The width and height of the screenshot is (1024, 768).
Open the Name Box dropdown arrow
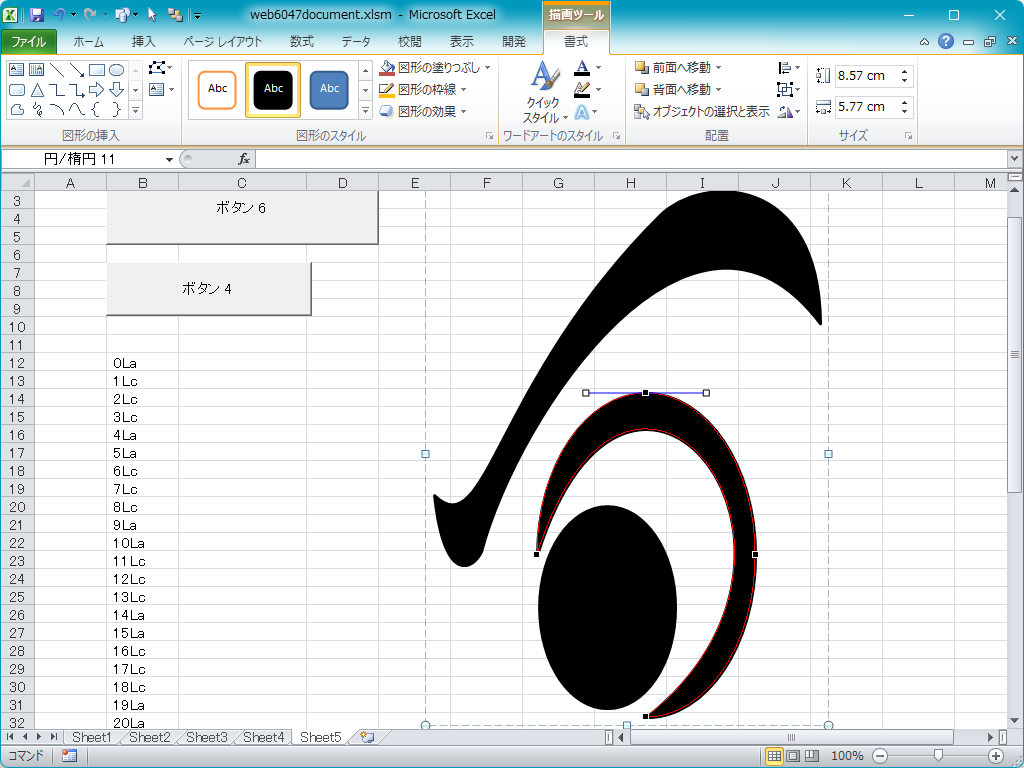[169, 160]
